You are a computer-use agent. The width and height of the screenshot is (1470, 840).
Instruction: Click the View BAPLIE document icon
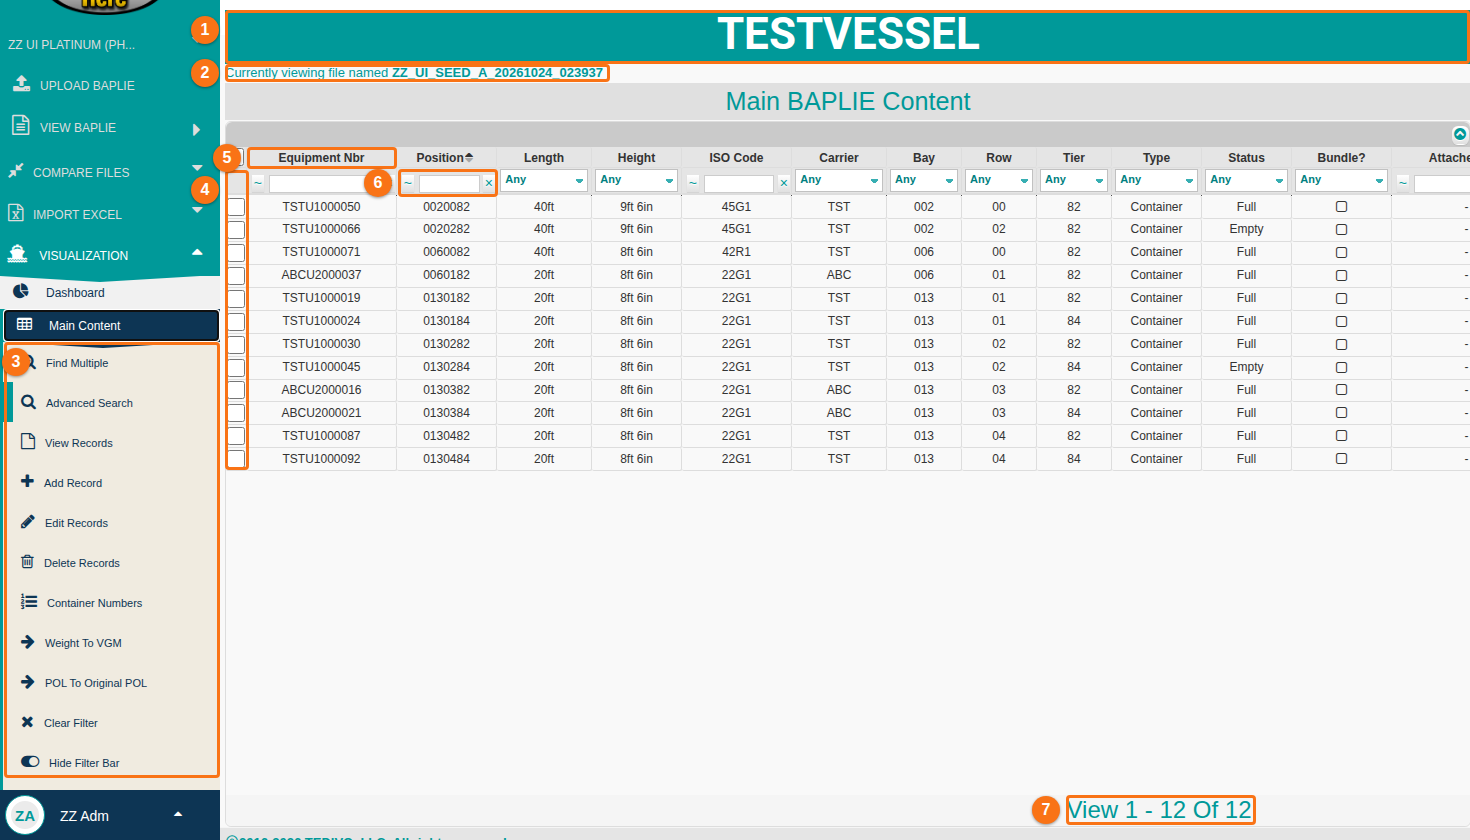[20, 125]
